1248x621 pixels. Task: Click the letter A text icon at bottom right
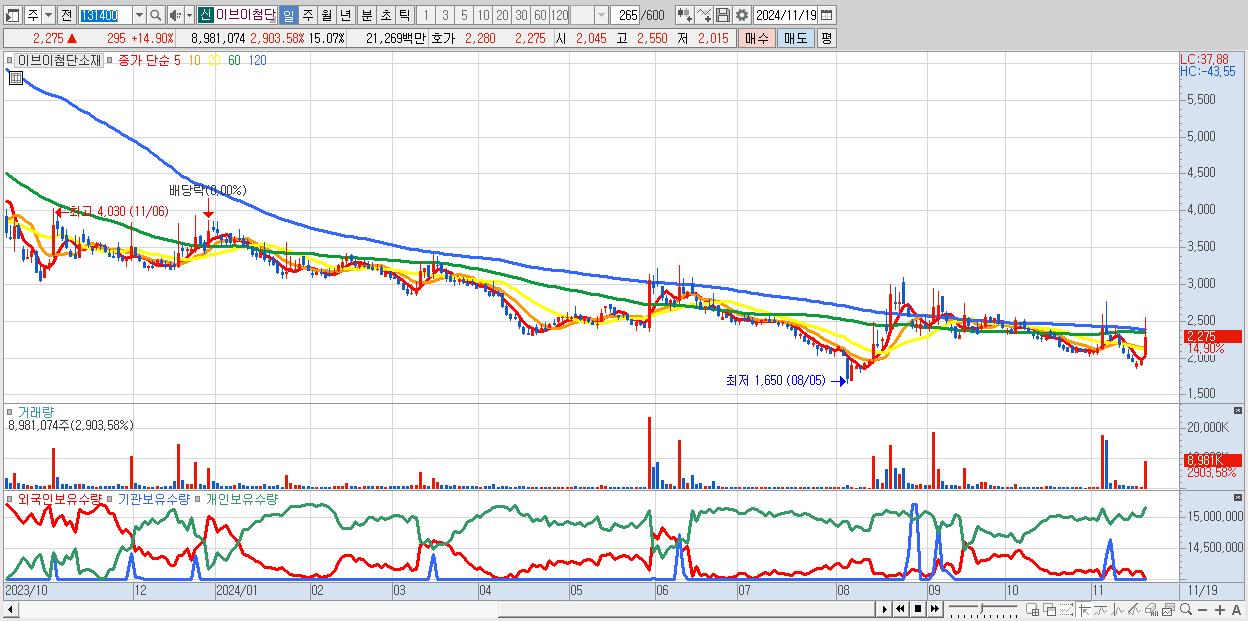[1236, 609]
